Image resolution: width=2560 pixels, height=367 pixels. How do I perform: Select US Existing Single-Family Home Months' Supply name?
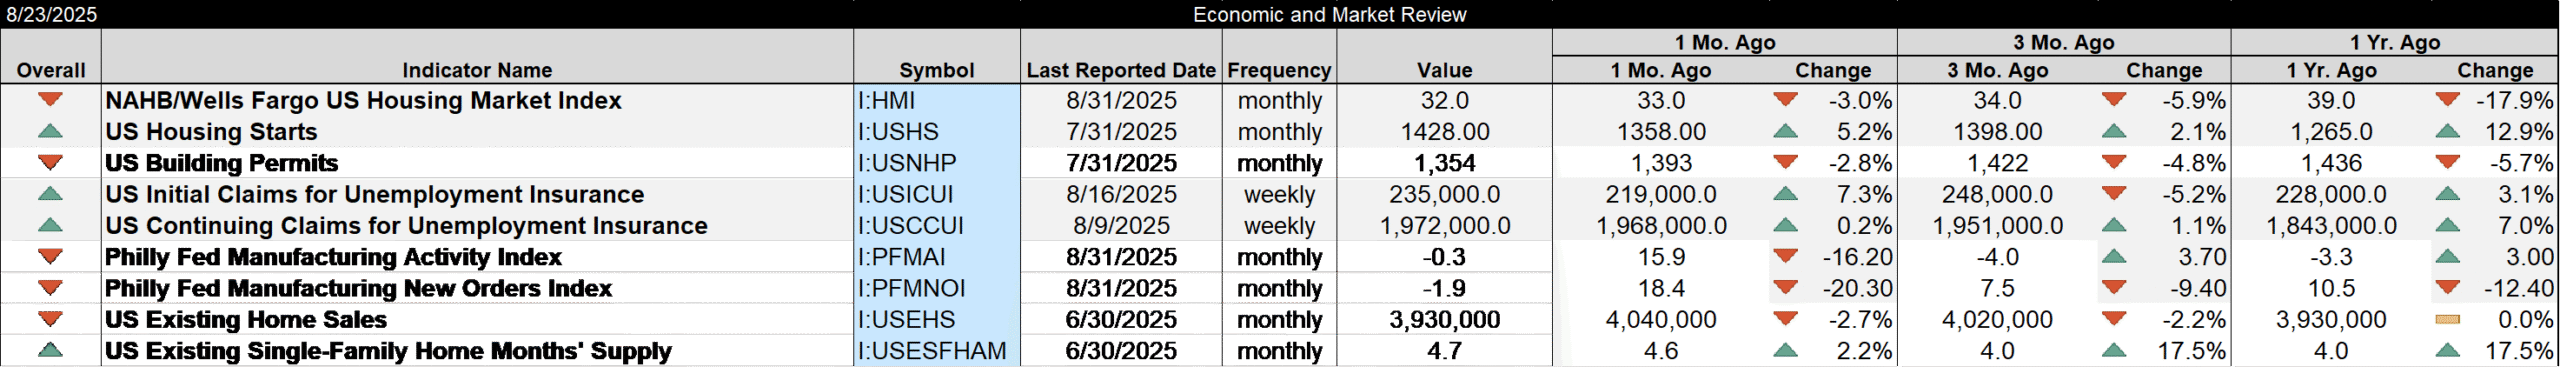(x=388, y=351)
